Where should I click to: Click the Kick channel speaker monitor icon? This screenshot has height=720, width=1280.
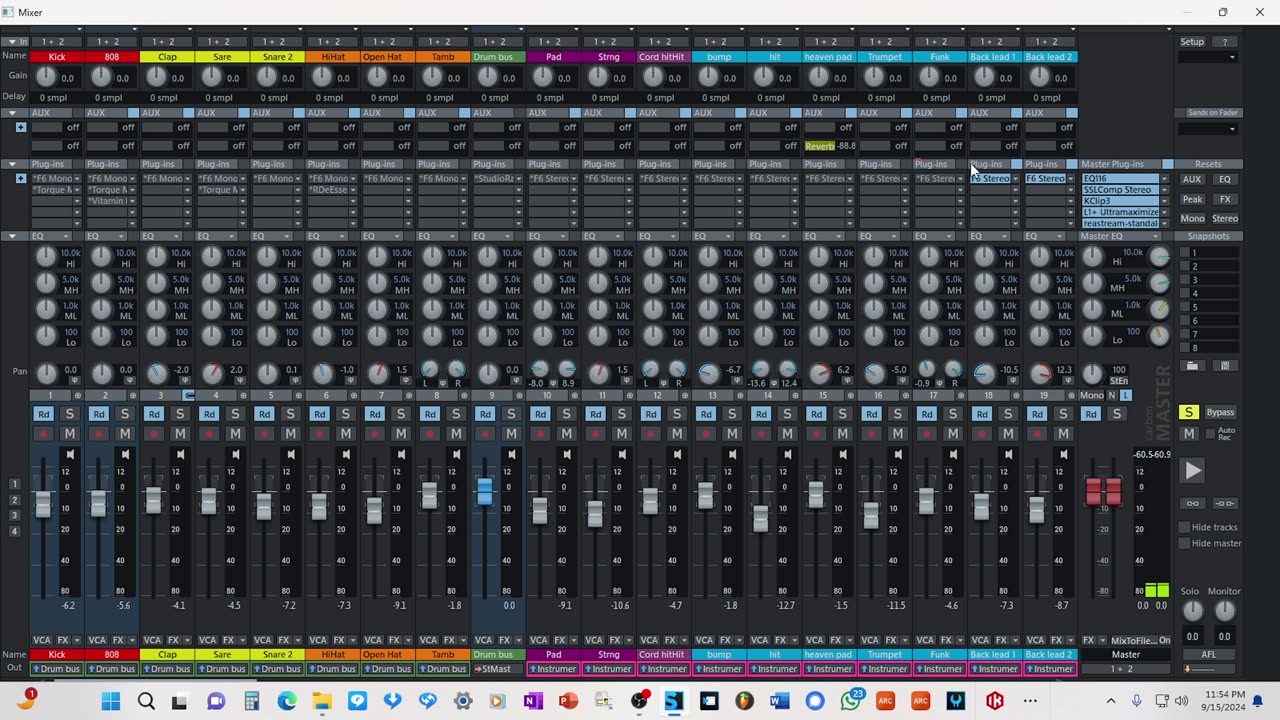point(70,455)
